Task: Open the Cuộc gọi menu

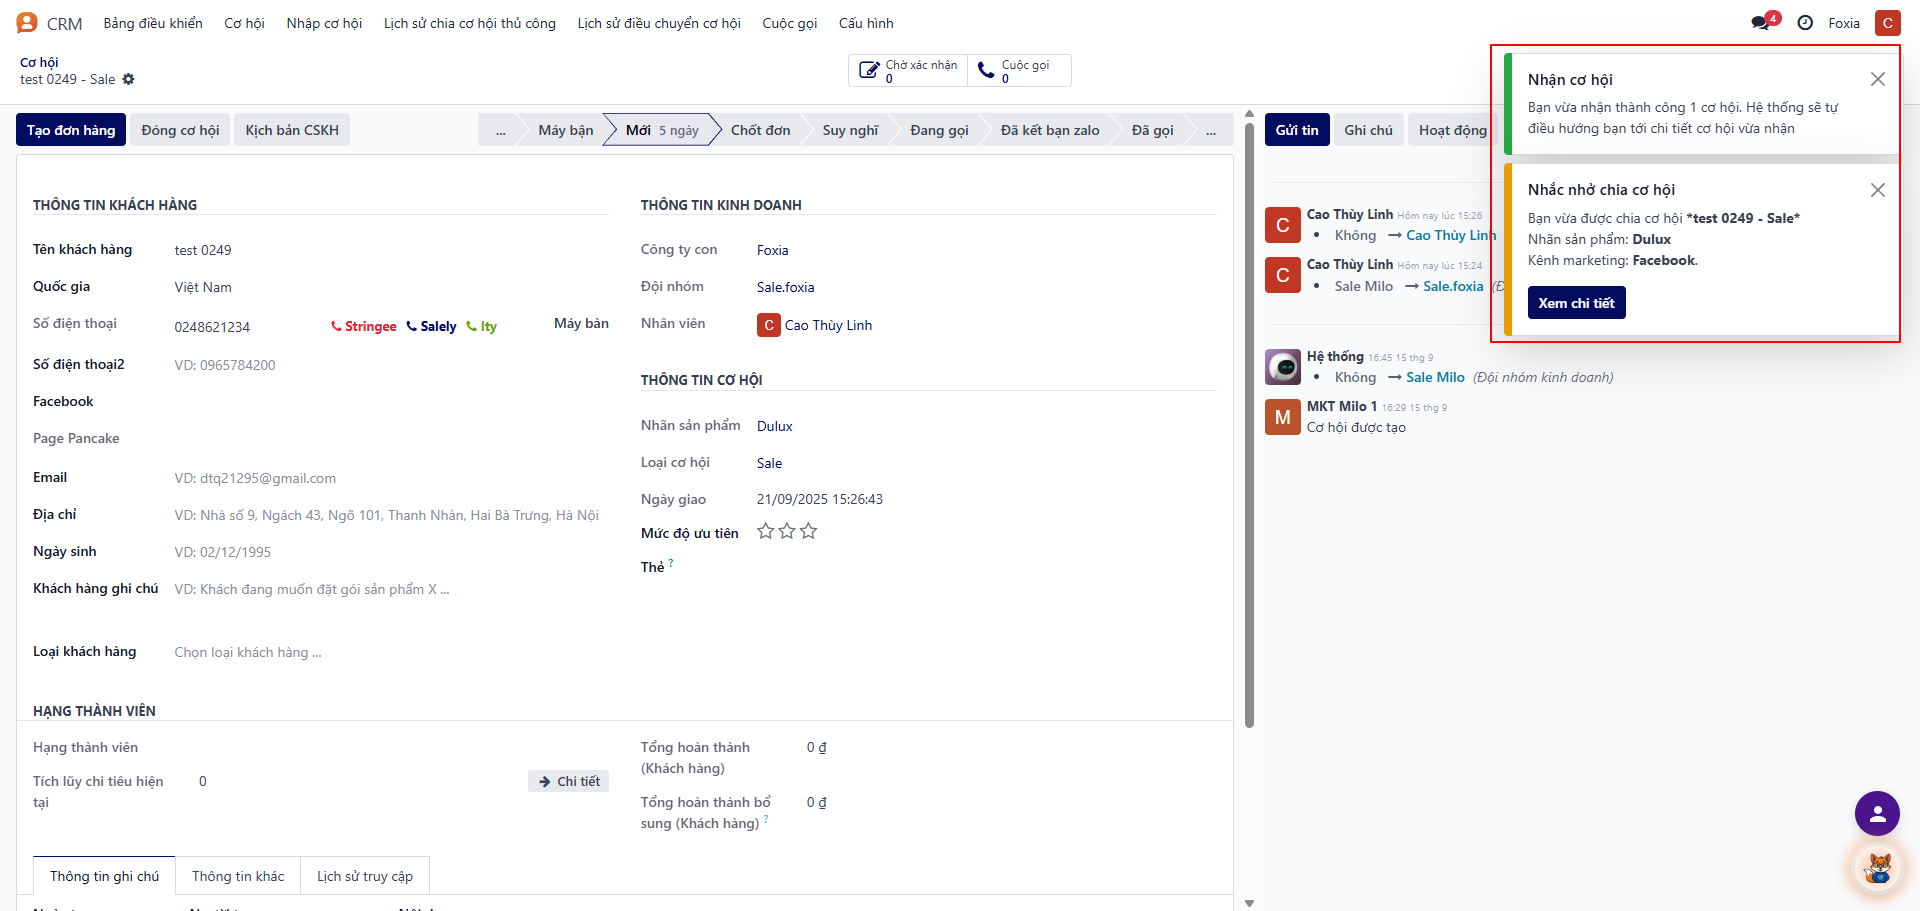Action: tap(790, 23)
